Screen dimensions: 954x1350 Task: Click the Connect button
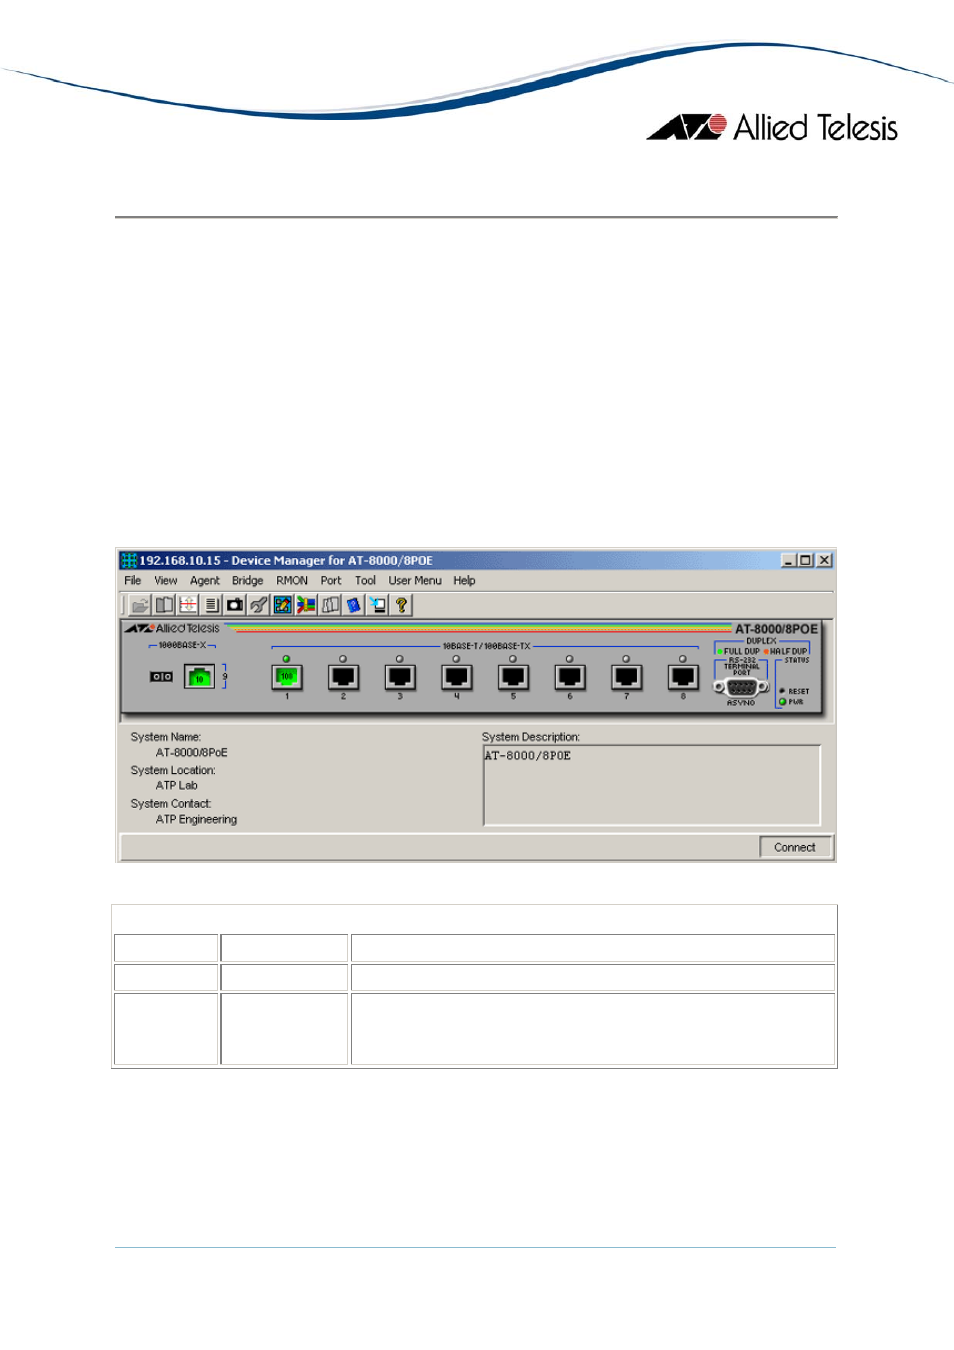(795, 847)
